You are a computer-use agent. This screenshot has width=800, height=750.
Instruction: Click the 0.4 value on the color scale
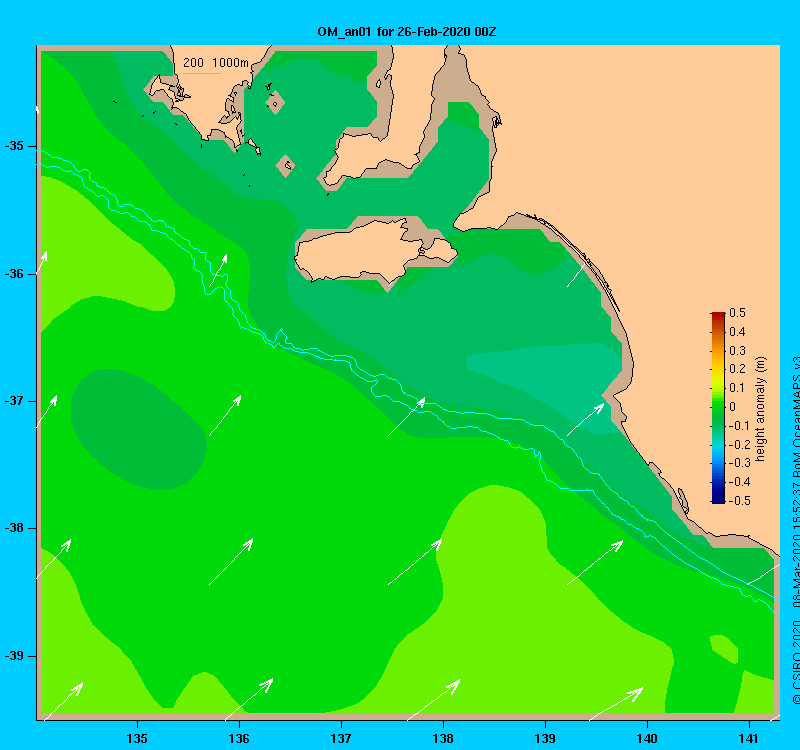737,332
